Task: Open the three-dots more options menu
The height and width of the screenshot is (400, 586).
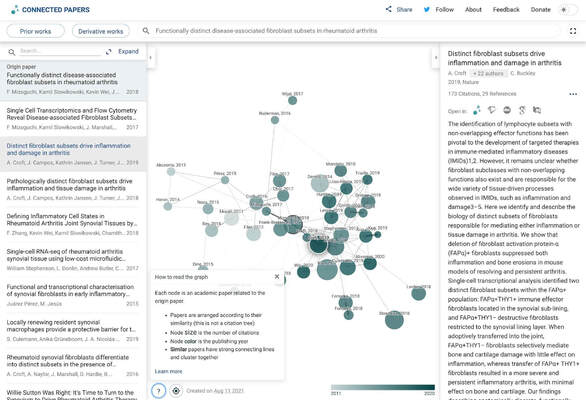Action: tap(573, 94)
